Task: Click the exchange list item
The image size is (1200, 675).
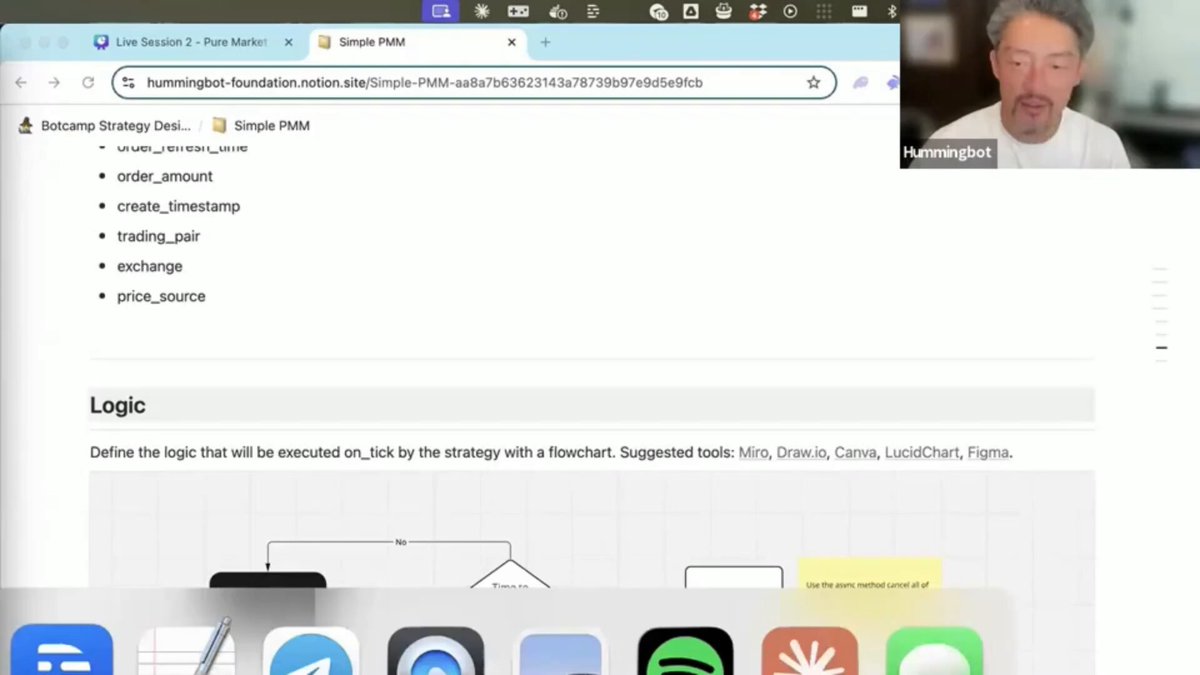Action: (x=150, y=266)
